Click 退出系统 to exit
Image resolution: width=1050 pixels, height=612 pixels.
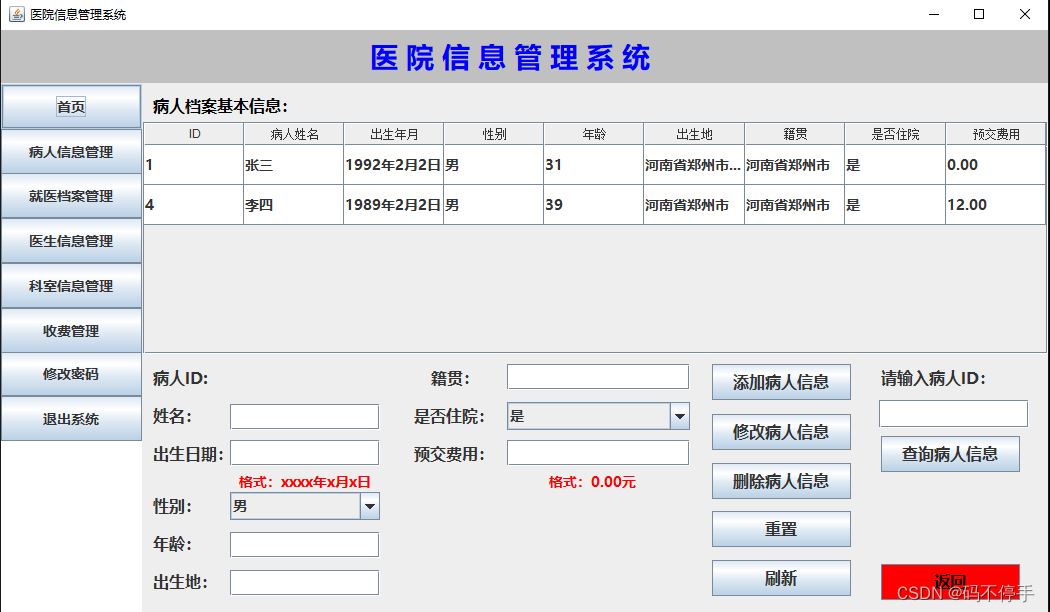click(71, 419)
